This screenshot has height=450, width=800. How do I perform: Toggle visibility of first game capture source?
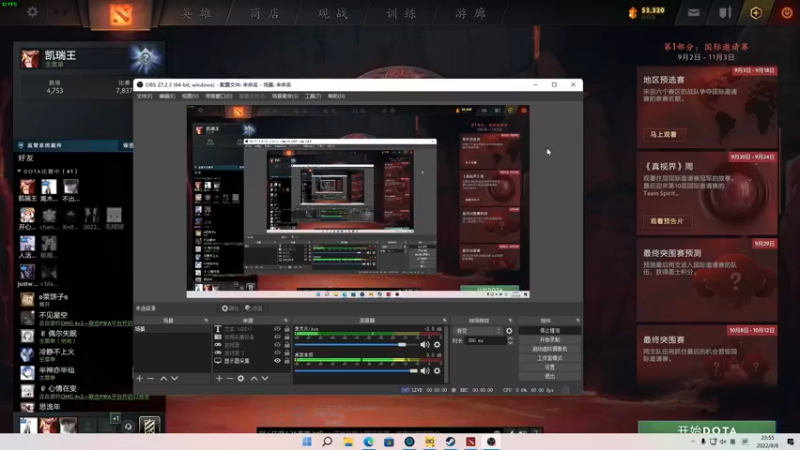click(x=277, y=345)
